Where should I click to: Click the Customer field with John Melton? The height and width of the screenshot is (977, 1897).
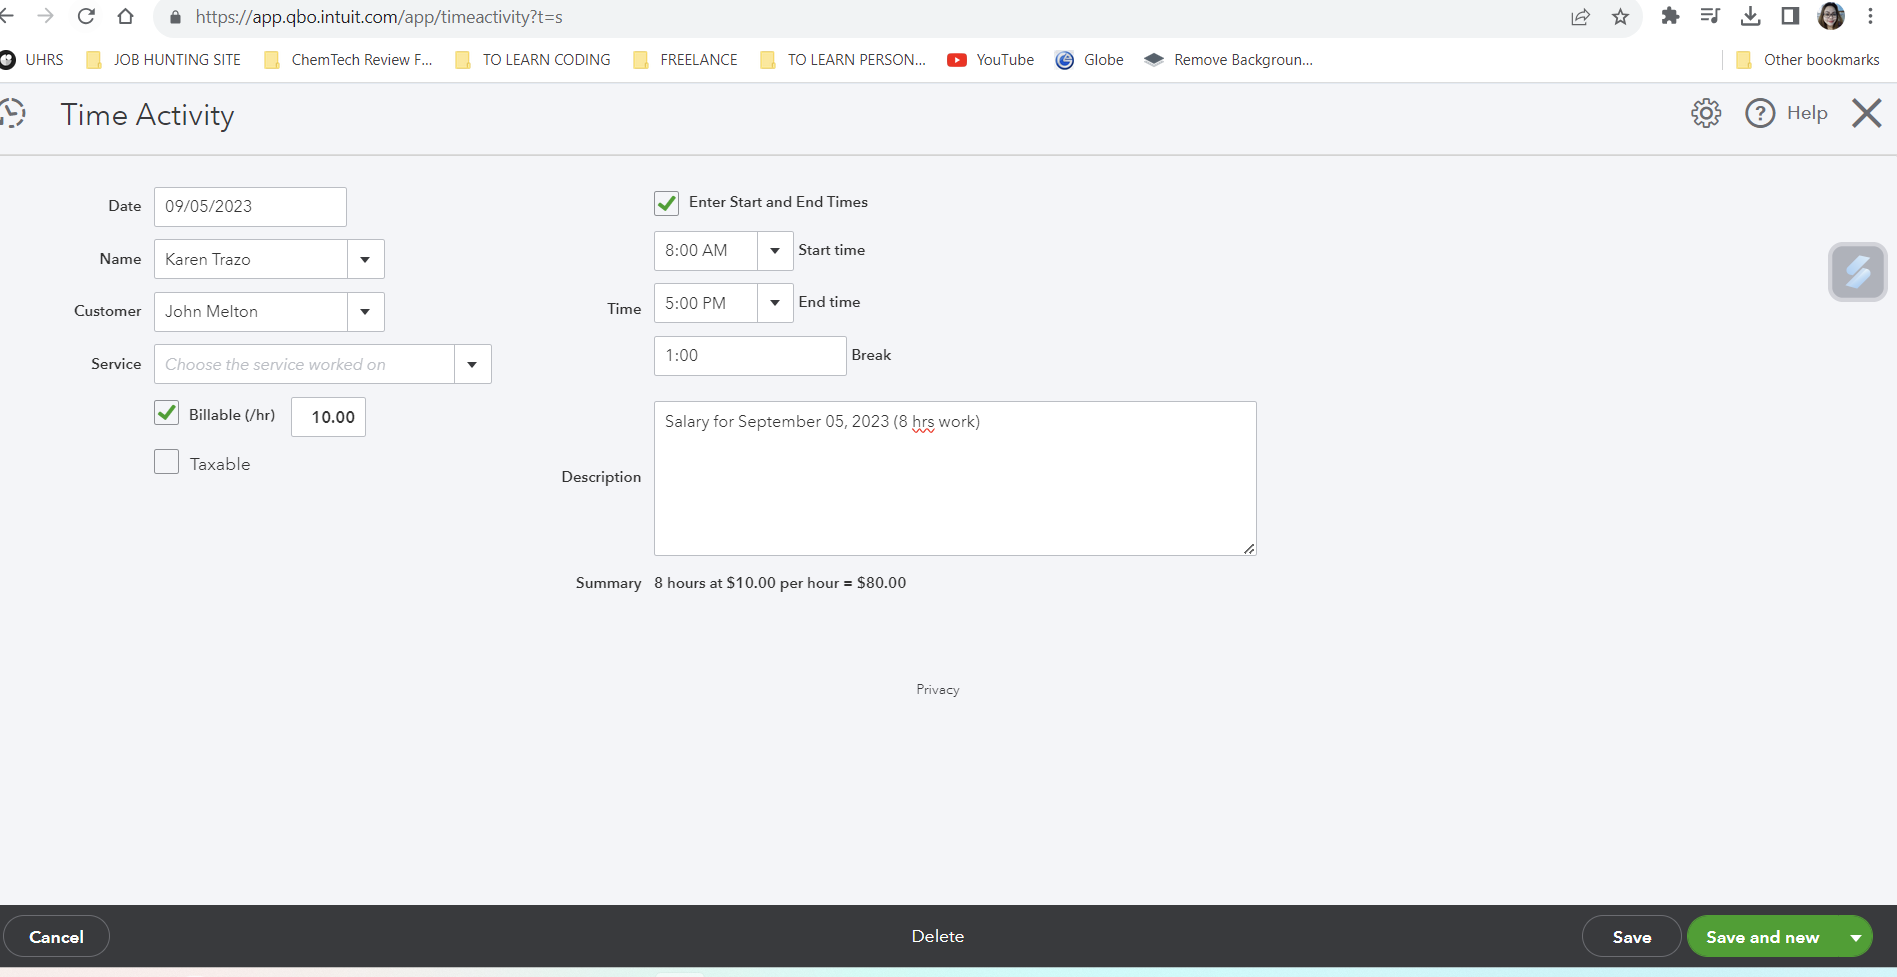pos(251,312)
